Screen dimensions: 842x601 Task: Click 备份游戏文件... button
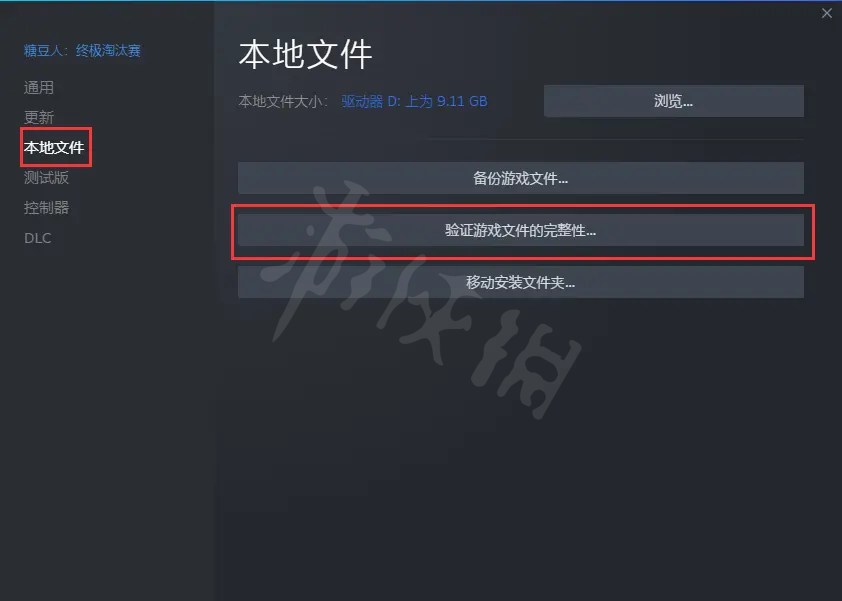click(x=520, y=178)
